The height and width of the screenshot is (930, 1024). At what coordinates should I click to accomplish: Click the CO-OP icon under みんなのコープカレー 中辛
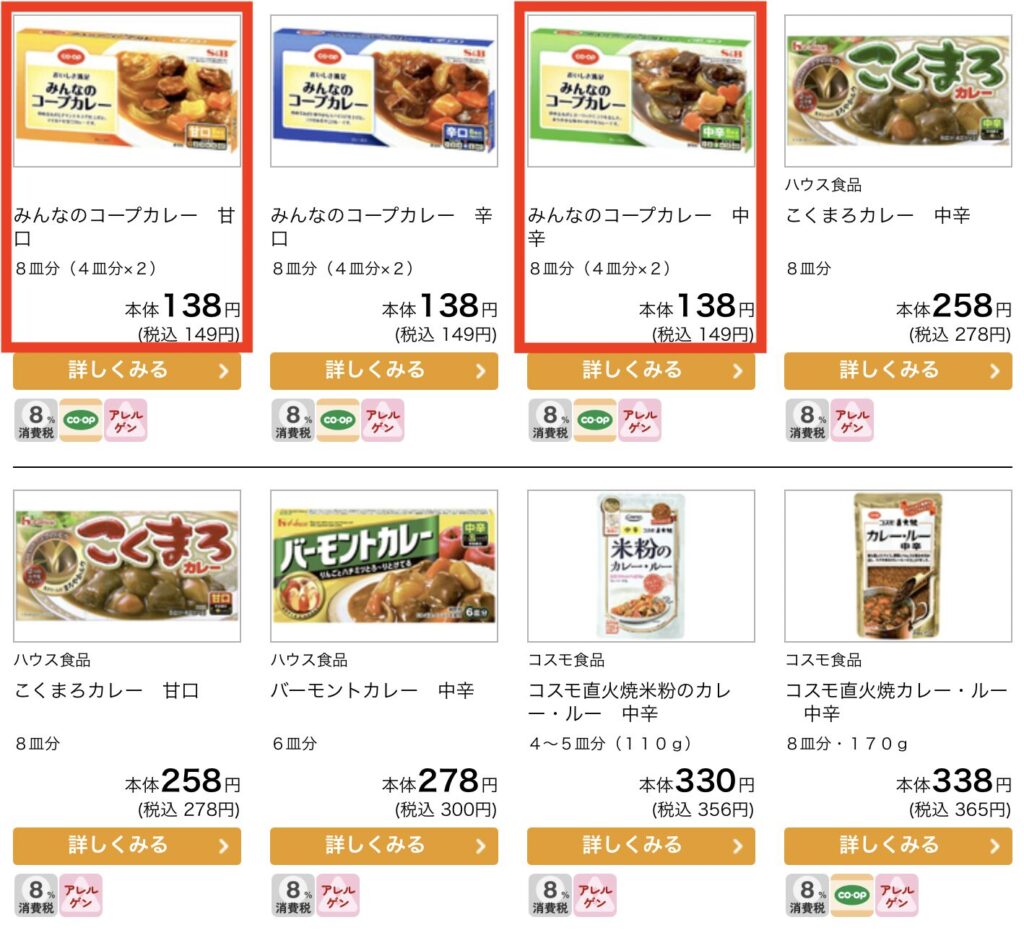[595, 421]
